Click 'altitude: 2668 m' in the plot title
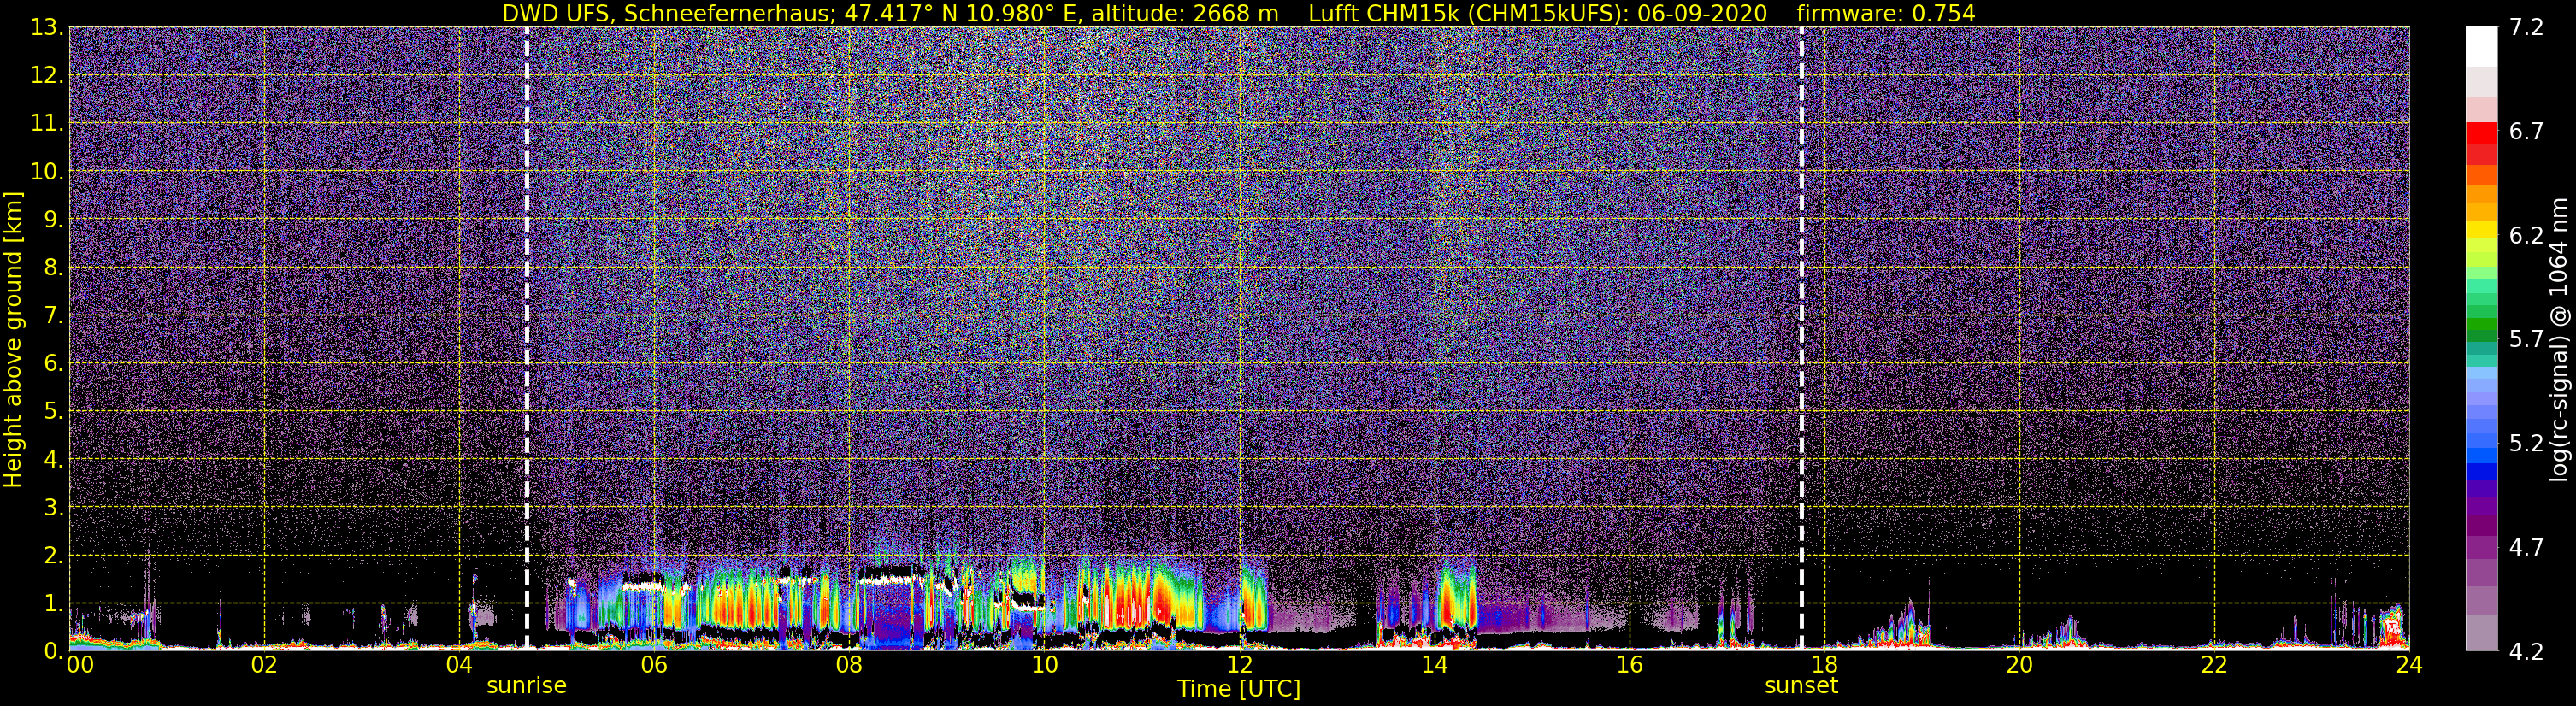This screenshot has height=706, width=2576. (x=1185, y=13)
